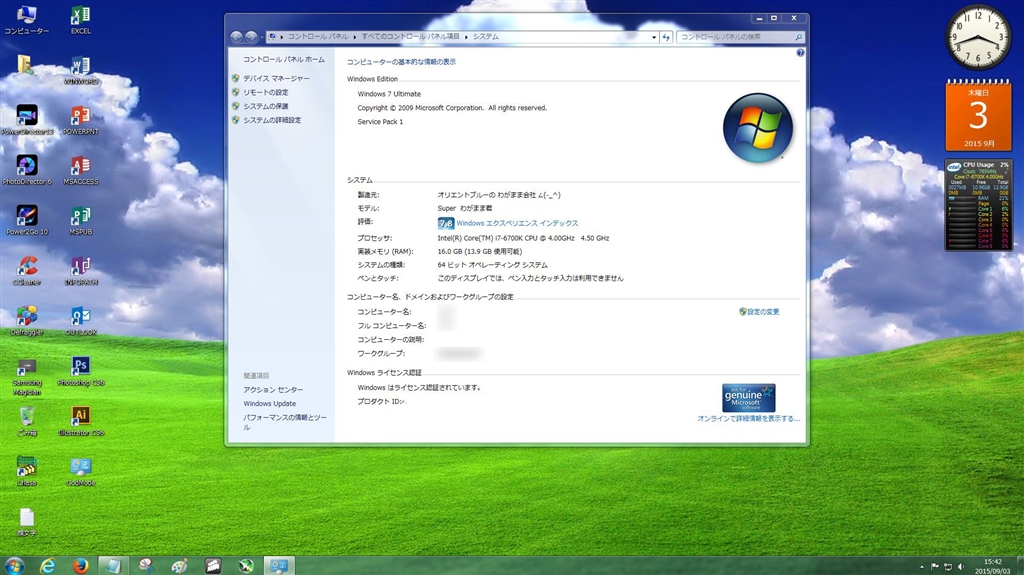Open the Windows Start orb
1024x575 pixels.
pyautogui.click(x=14, y=566)
